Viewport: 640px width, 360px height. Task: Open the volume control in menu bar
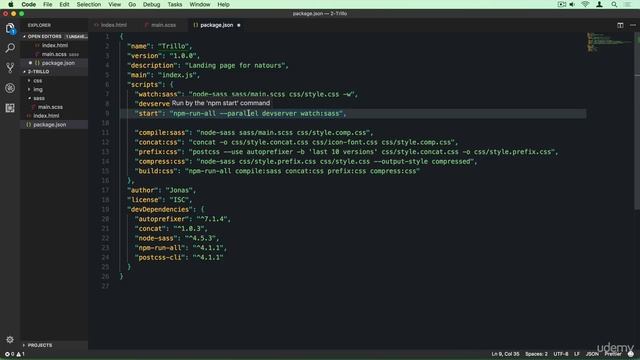pyautogui.click(x=572, y=4)
